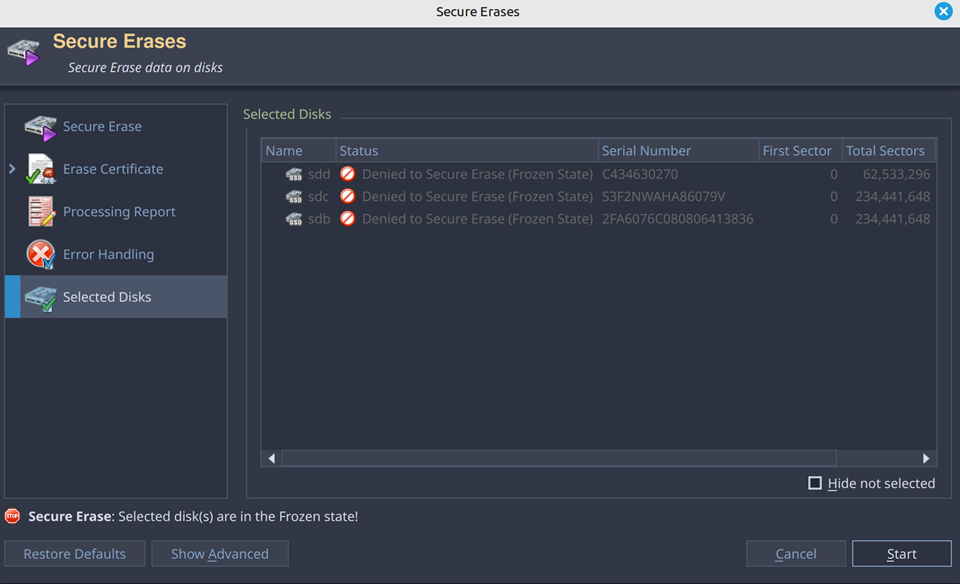Switch to the Error Handling section
This screenshot has height=585, width=960.
pyautogui.click(x=108, y=255)
